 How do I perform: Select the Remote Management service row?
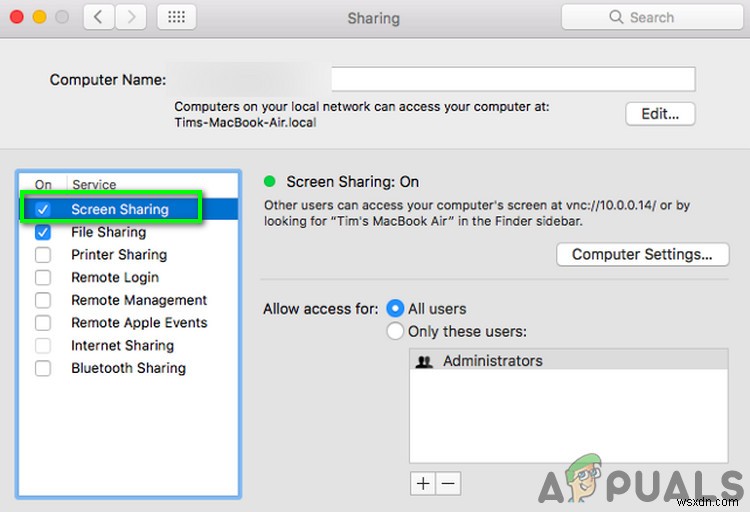pos(129,300)
